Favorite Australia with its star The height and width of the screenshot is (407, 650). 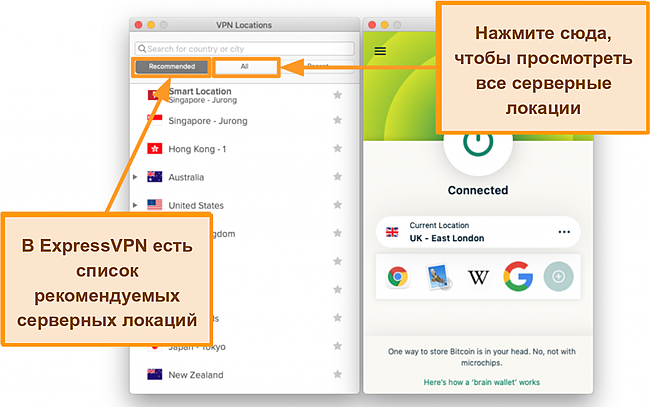[337, 177]
